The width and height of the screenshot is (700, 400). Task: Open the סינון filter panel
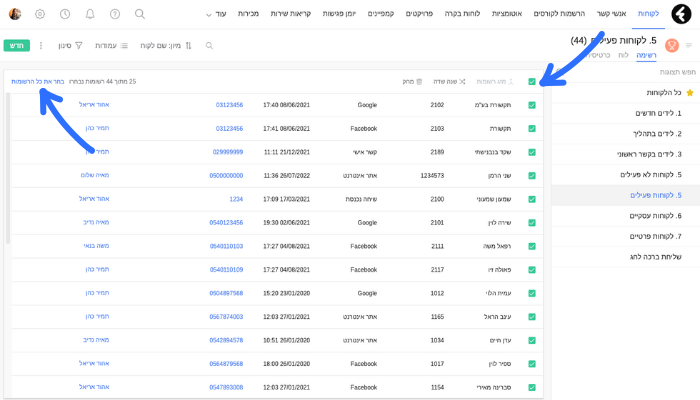[70, 46]
